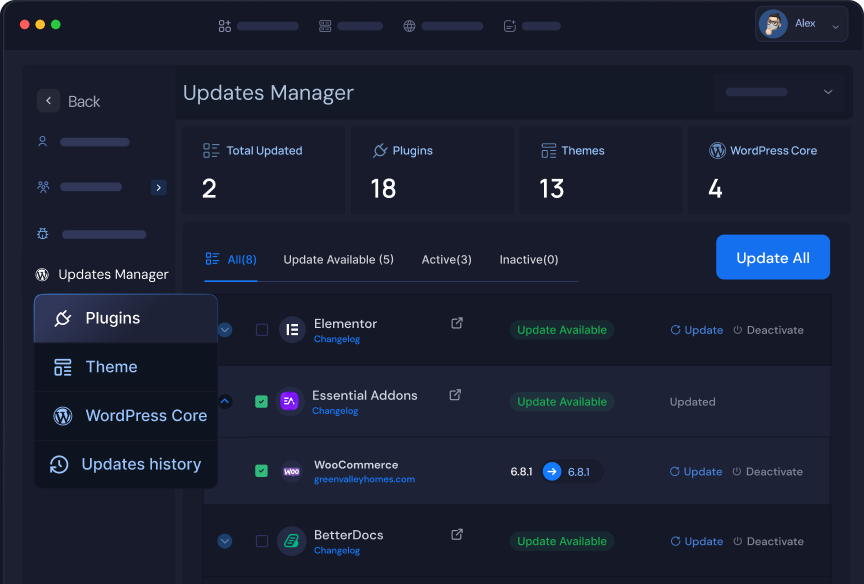Click the globe icon in top bar
Screen dimensions: 864x584
click(x=410, y=26)
